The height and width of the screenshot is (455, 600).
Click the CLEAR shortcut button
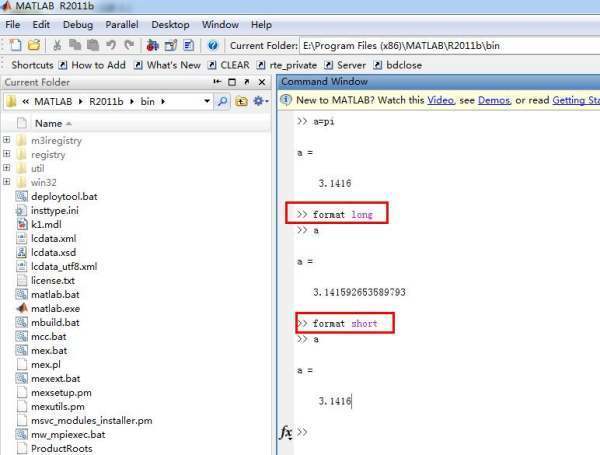[235, 65]
